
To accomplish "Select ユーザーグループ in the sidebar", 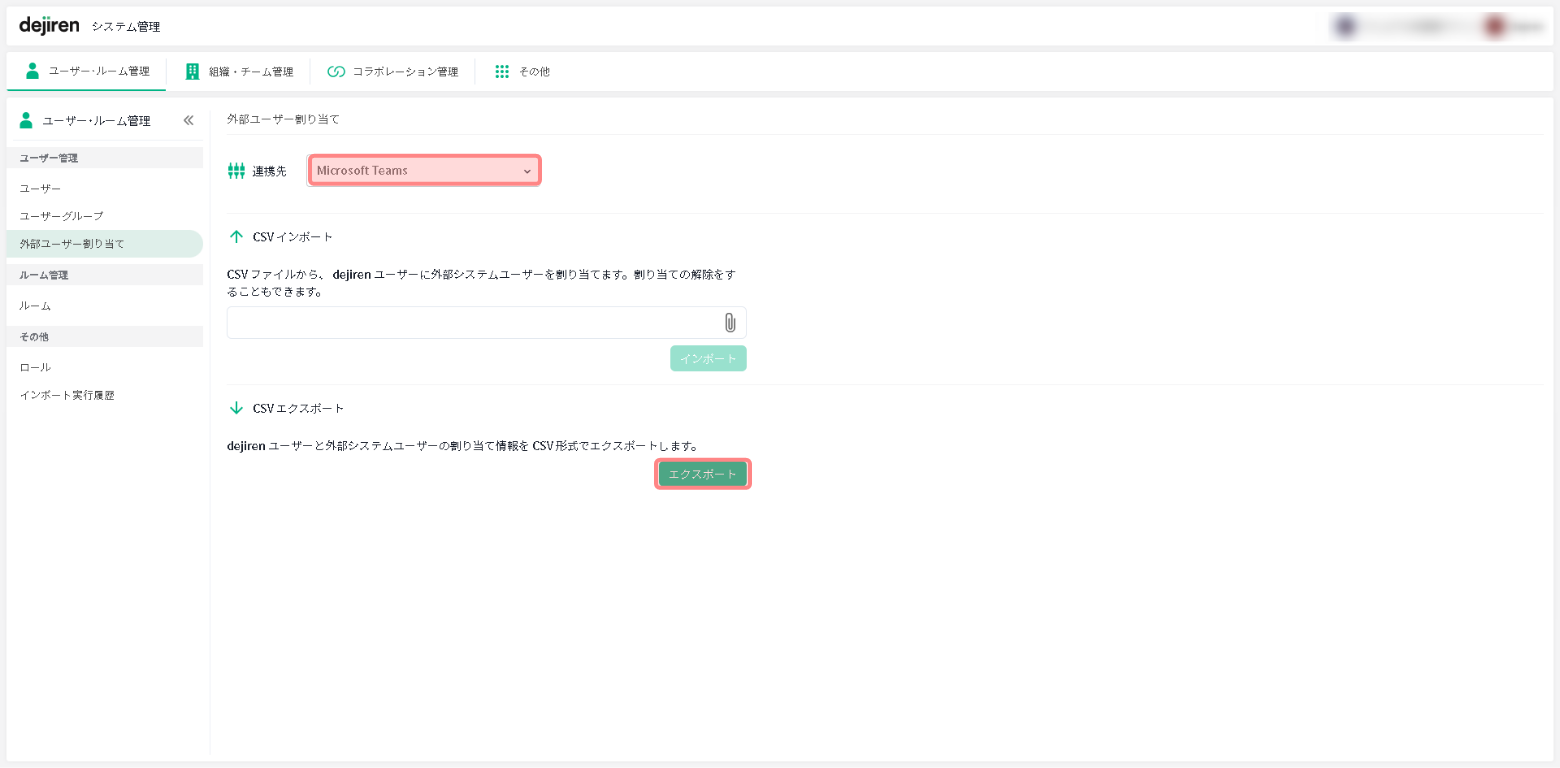I will [x=61, y=216].
